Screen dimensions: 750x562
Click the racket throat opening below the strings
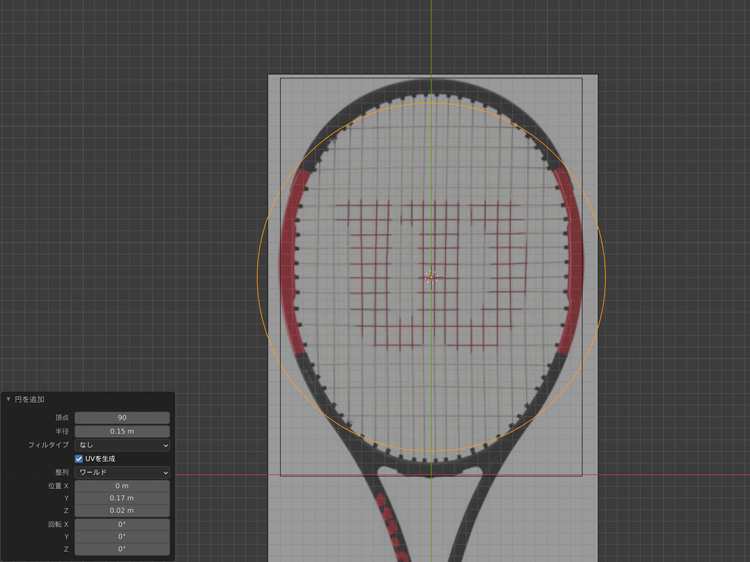tap(431, 475)
